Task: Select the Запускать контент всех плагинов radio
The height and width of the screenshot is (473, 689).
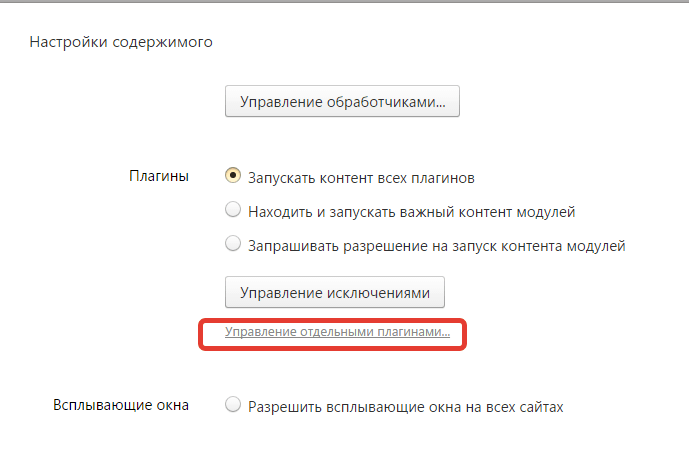Action: 233,177
